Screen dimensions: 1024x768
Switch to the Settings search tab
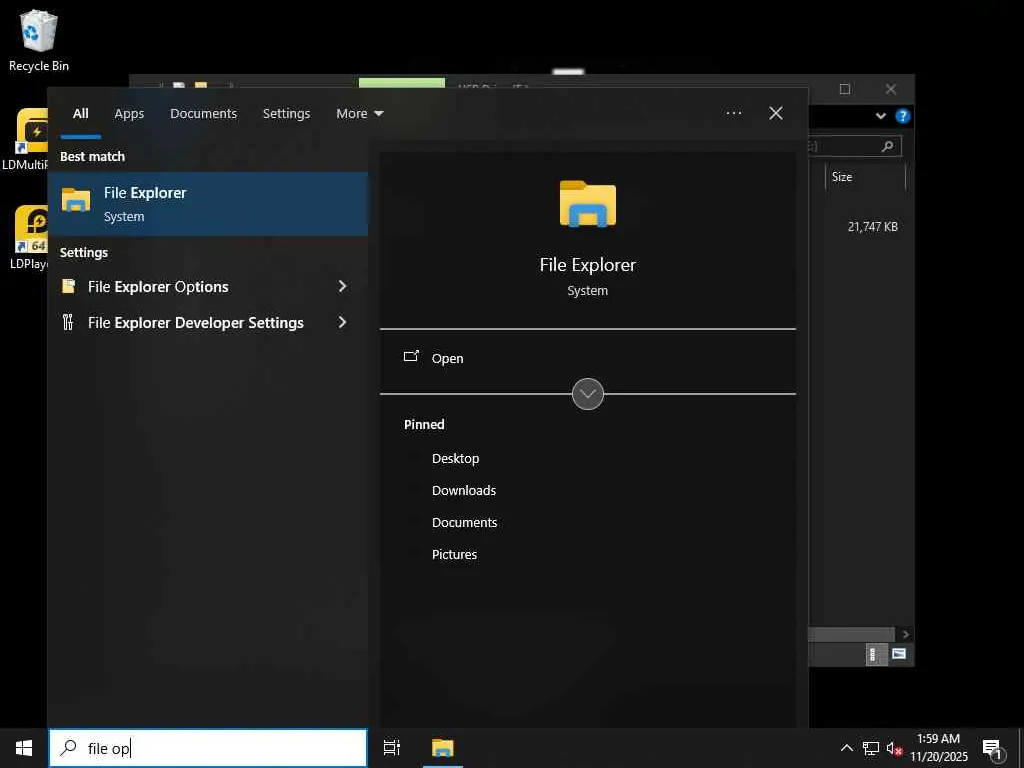[286, 114]
